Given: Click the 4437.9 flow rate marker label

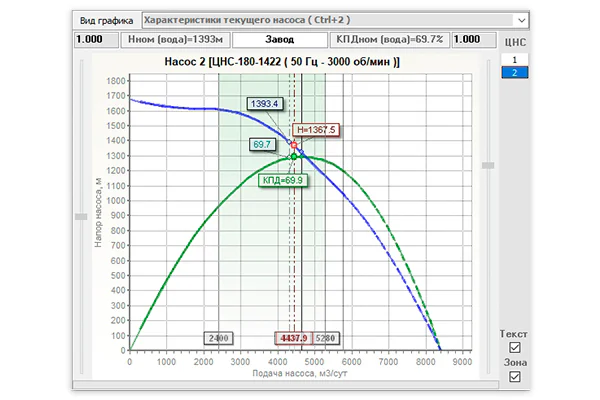Looking at the screenshot, I should pos(293,338).
